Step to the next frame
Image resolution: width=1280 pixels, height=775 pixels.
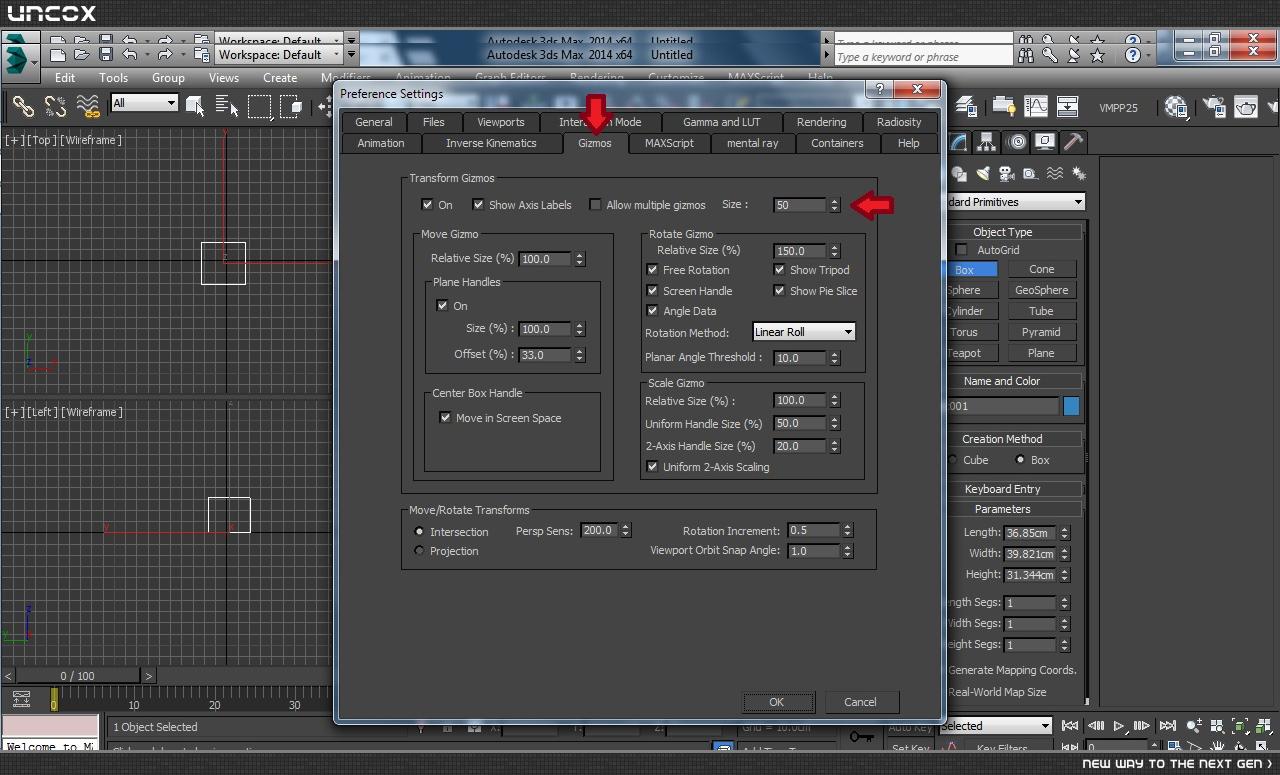tap(1142, 726)
